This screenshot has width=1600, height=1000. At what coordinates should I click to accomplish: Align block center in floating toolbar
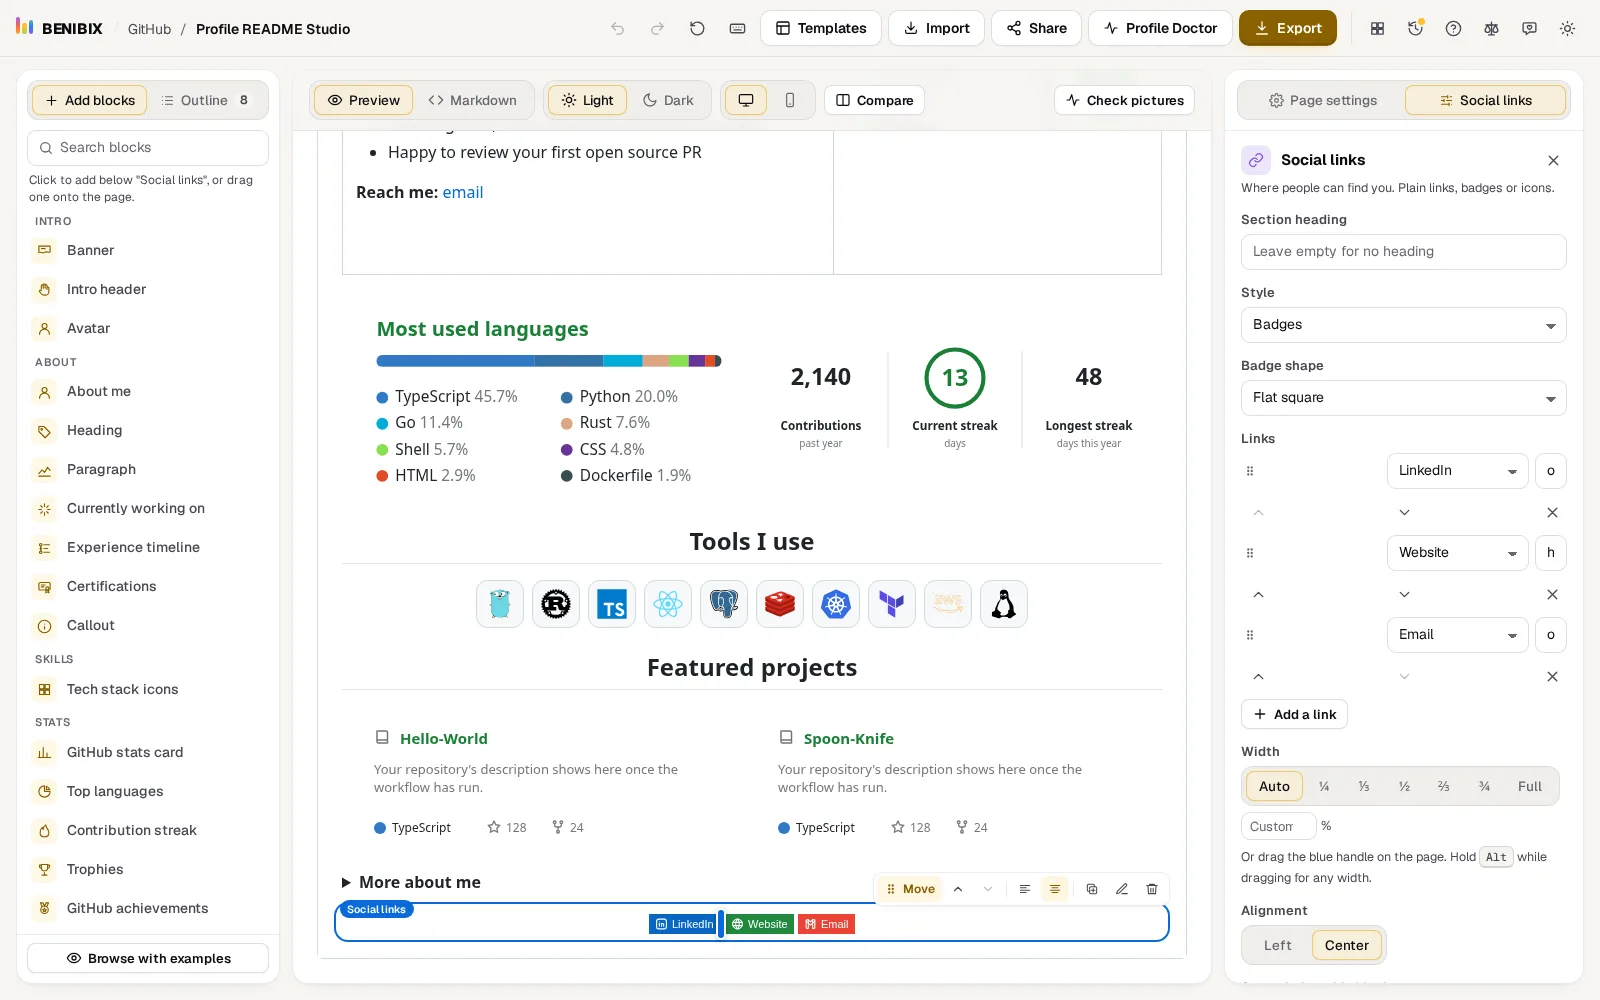pyautogui.click(x=1054, y=889)
